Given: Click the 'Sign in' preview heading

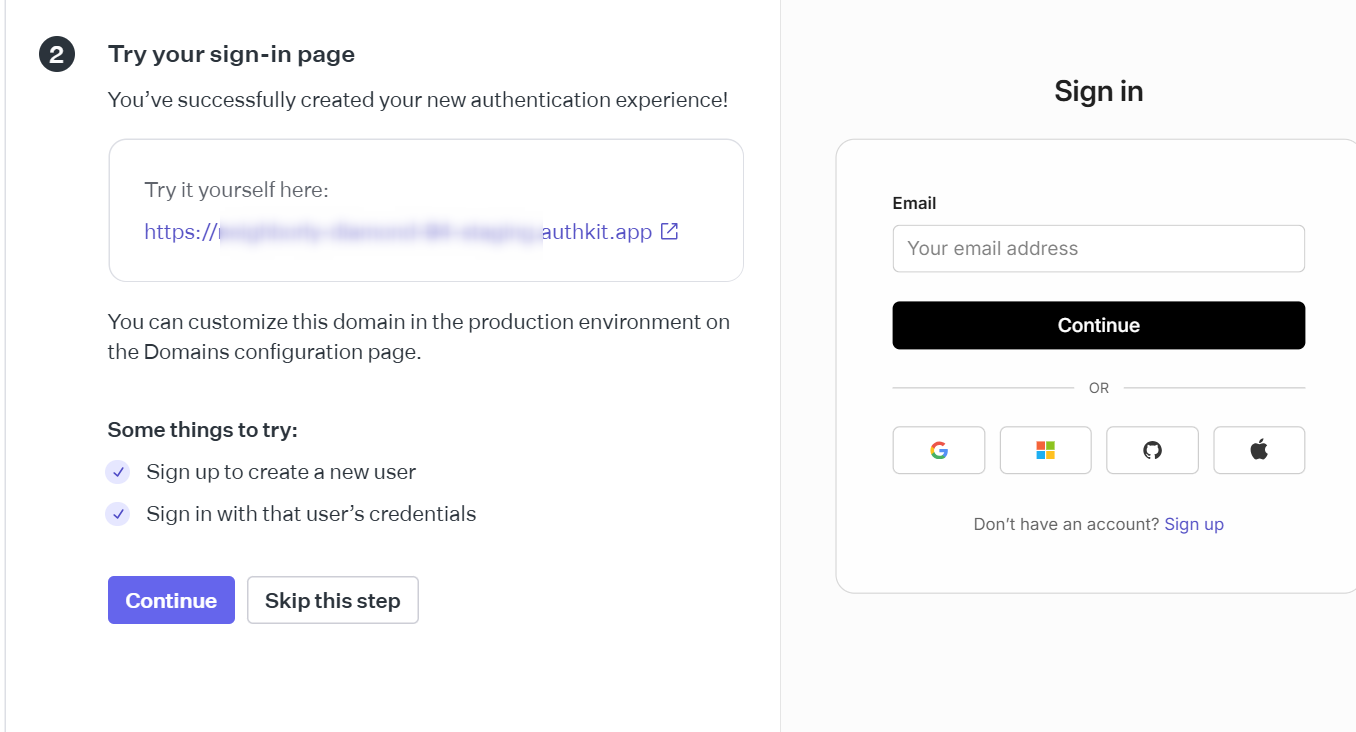Looking at the screenshot, I should tap(1098, 91).
